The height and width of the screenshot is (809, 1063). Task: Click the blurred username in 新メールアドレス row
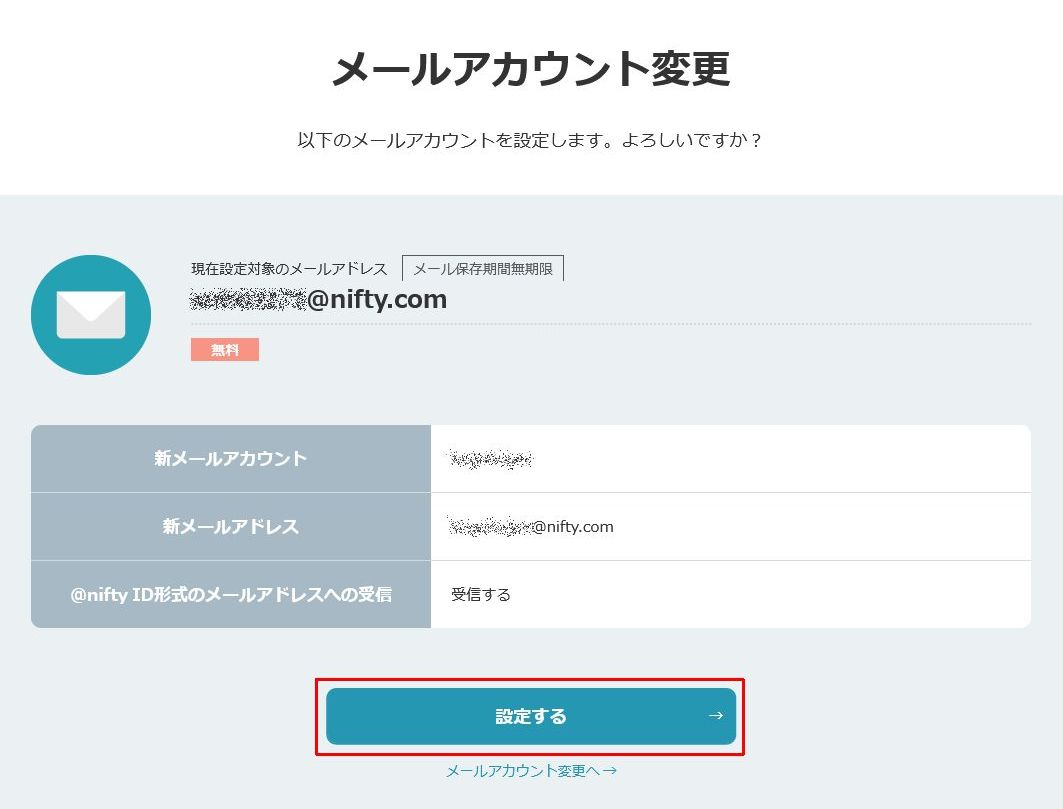click(490, 526)
